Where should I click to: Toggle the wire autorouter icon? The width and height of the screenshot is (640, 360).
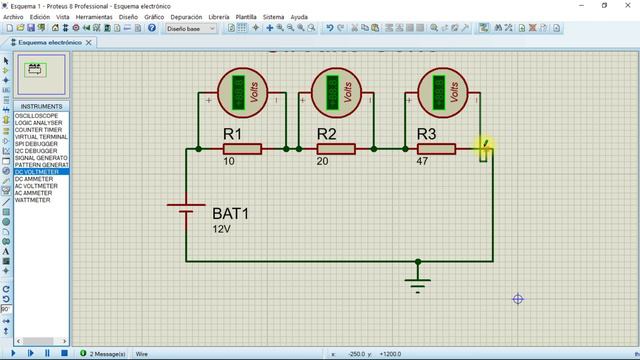pyautogui.click(x=484, y=28)
